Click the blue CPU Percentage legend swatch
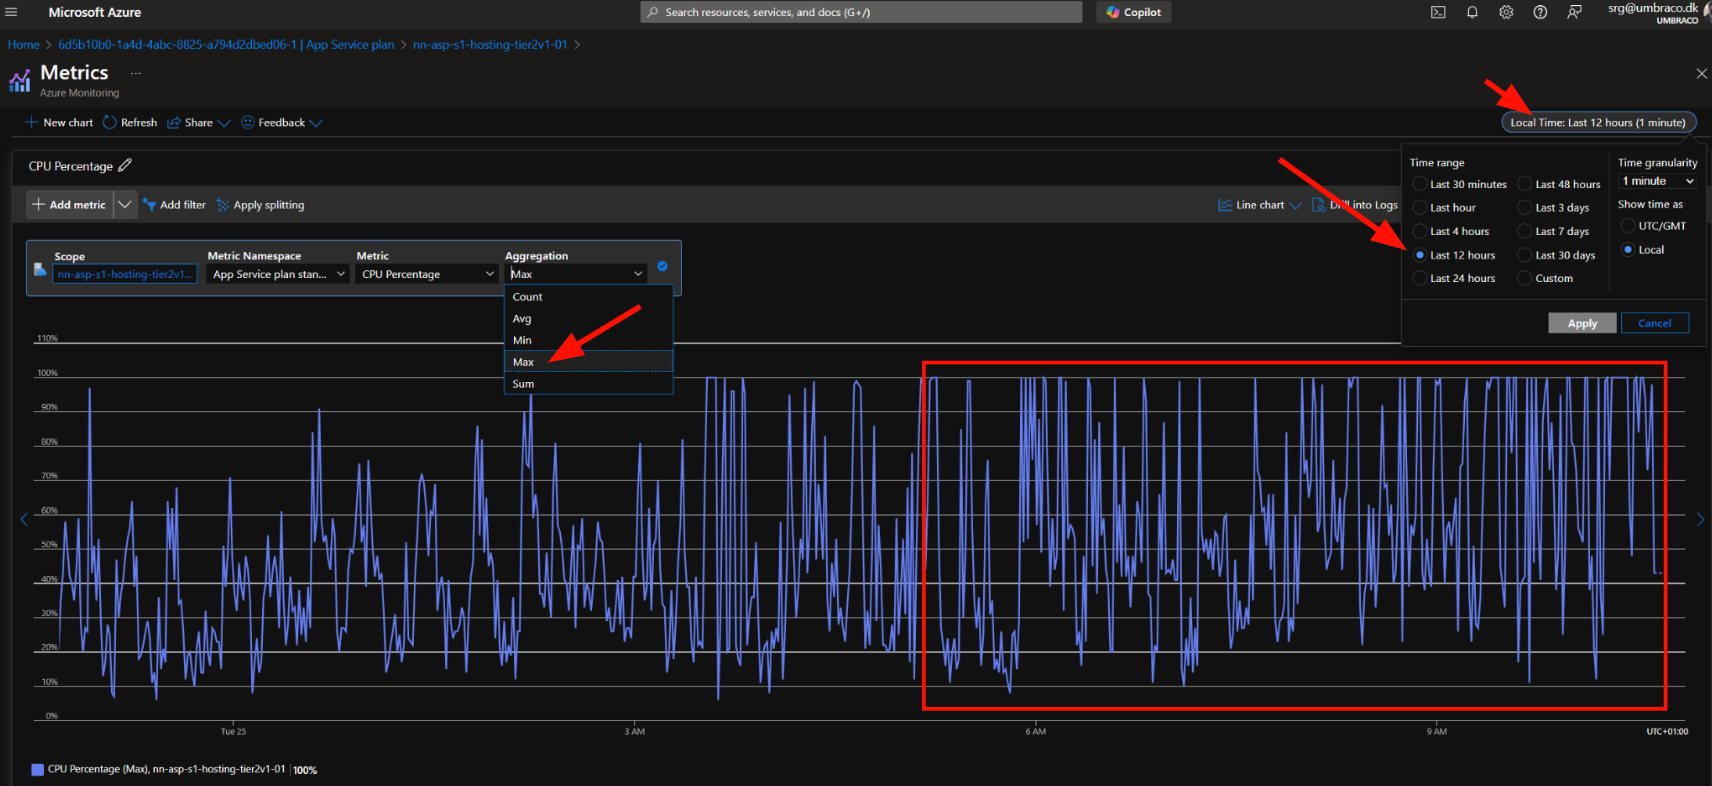This screenshot has width=1712, height=786. point(38,770)
